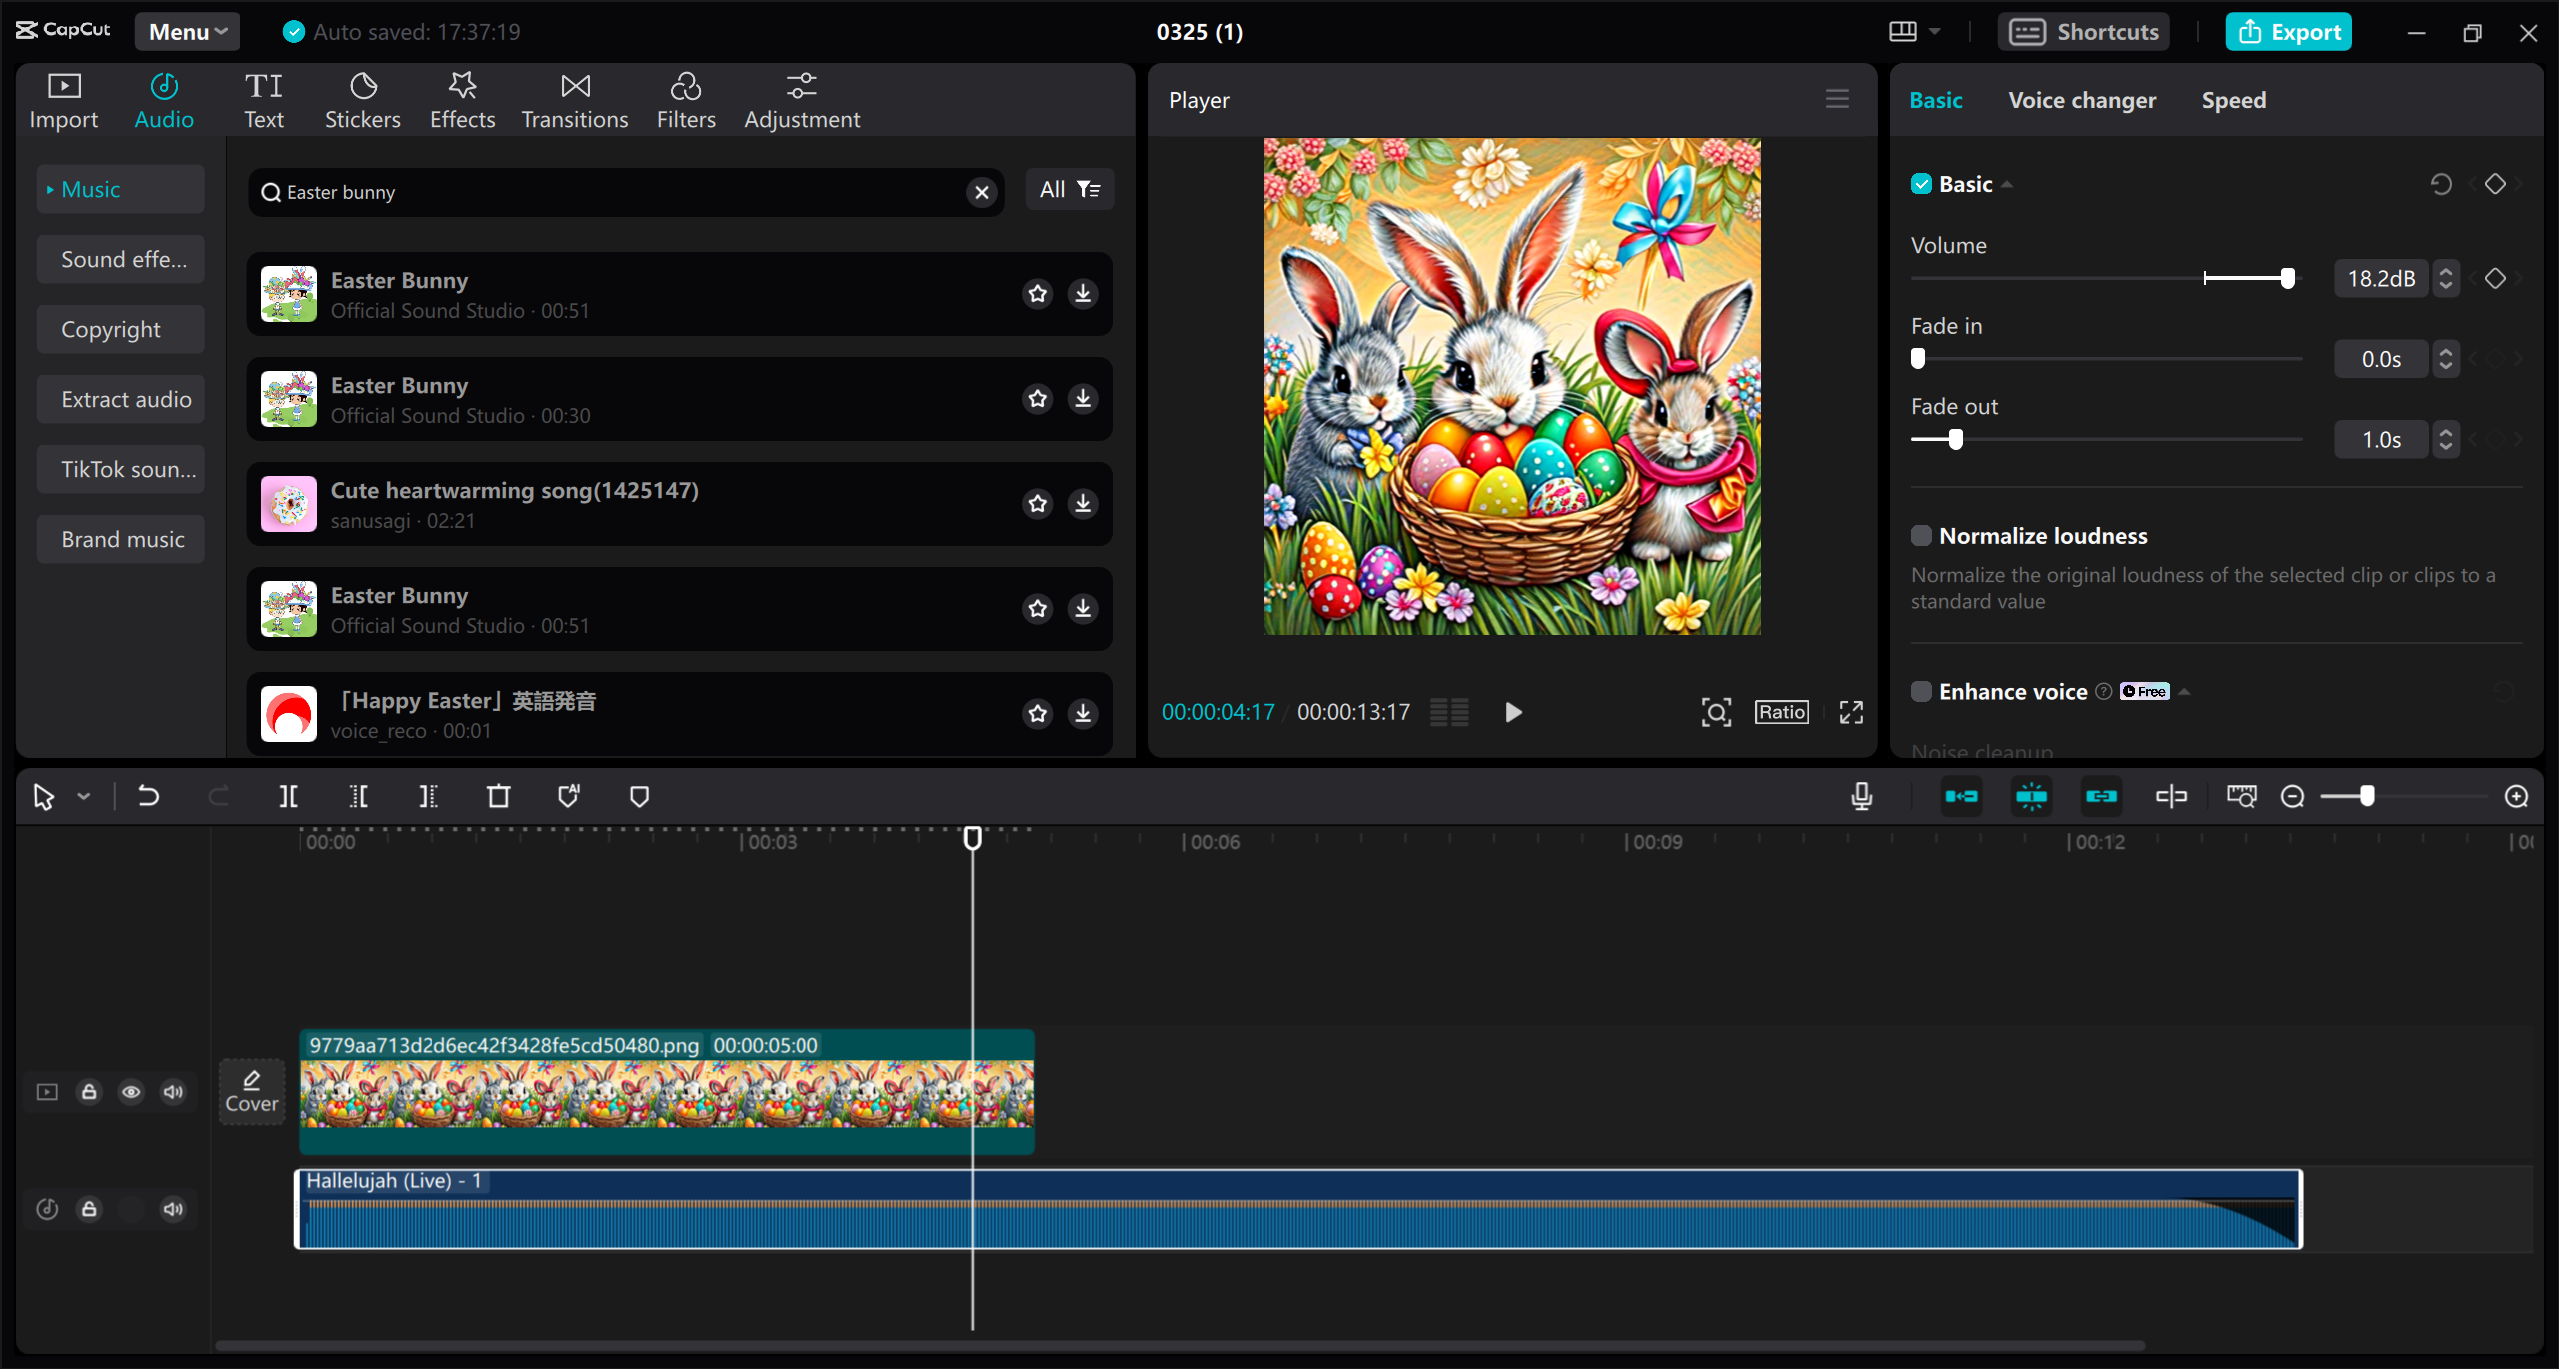Collapse the Basic settings section

coord(2008,183)
